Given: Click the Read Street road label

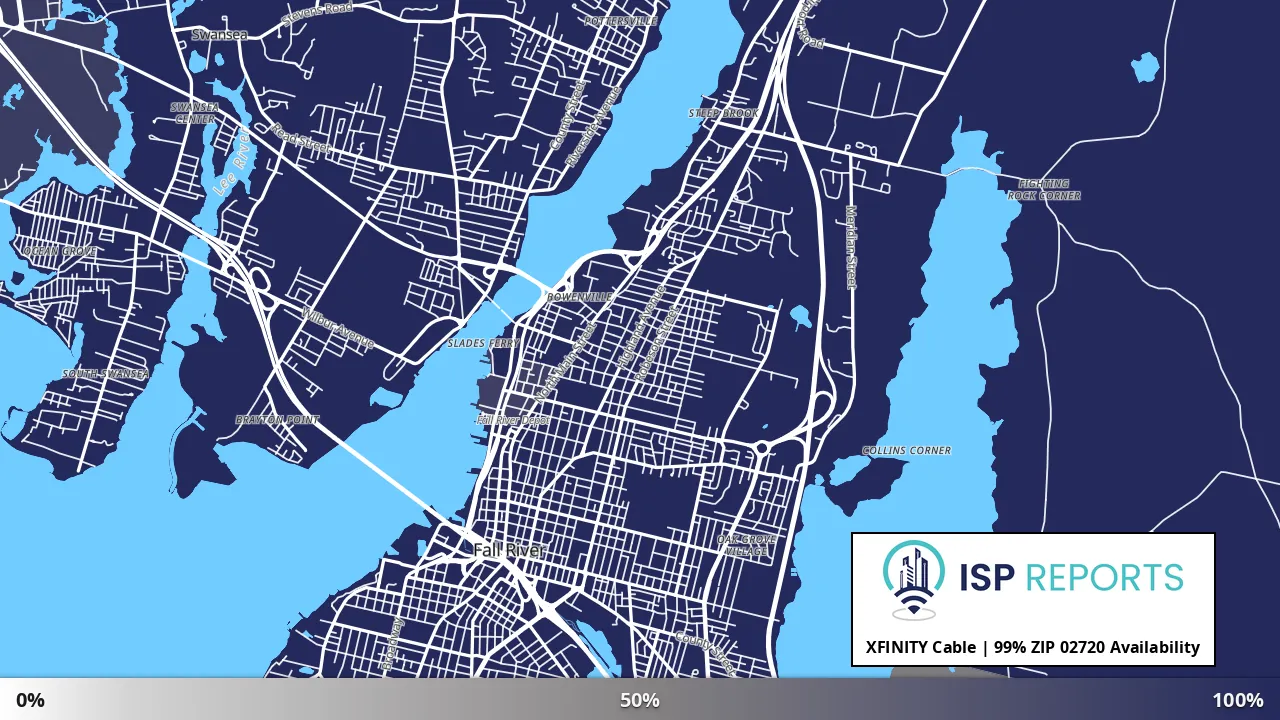Looking at the screenshot, I should tap(301, 139).
